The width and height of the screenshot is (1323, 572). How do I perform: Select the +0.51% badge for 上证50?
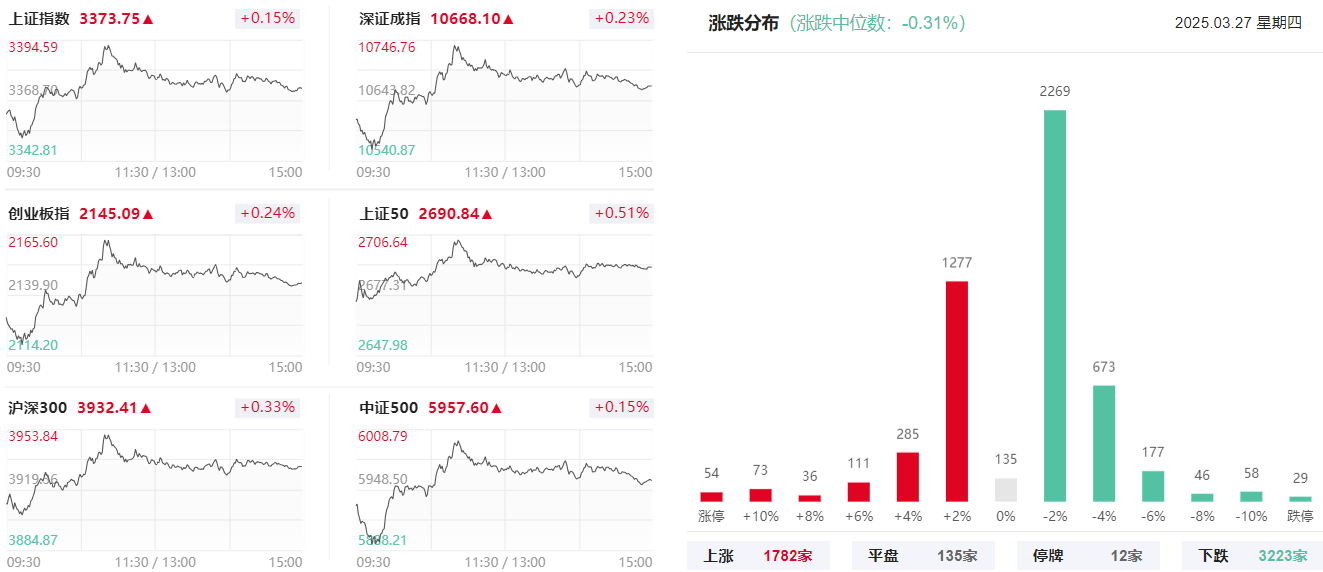(x=621, y=213)
